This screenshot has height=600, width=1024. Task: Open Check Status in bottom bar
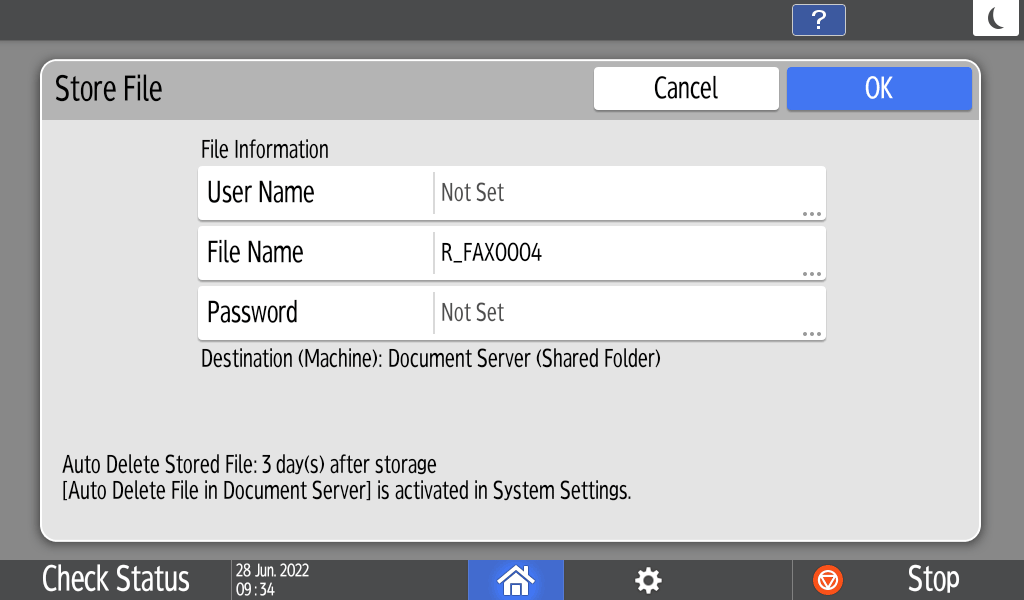click(116, 579)
